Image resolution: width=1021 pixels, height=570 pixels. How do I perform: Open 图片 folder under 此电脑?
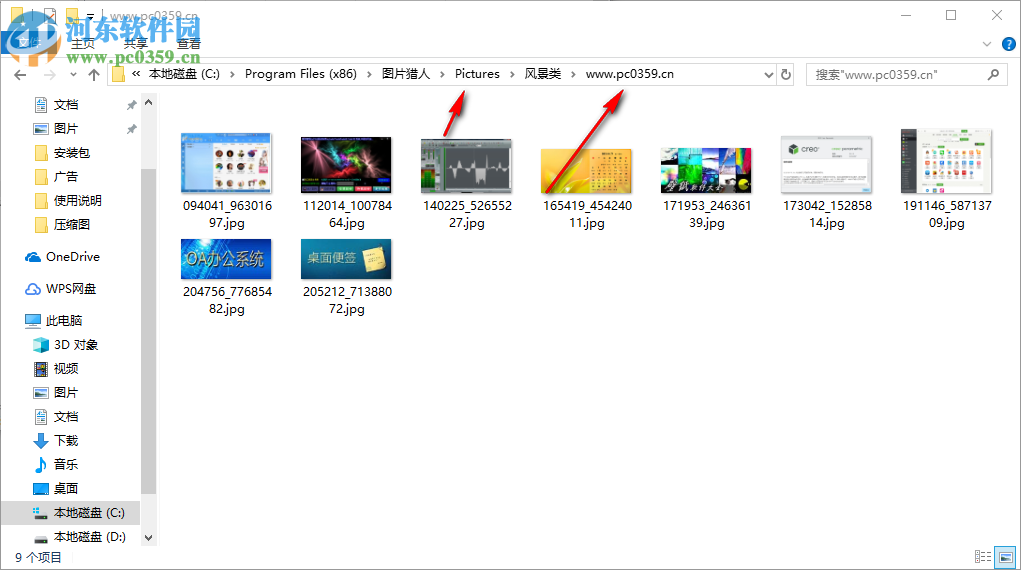click(66, 393)
